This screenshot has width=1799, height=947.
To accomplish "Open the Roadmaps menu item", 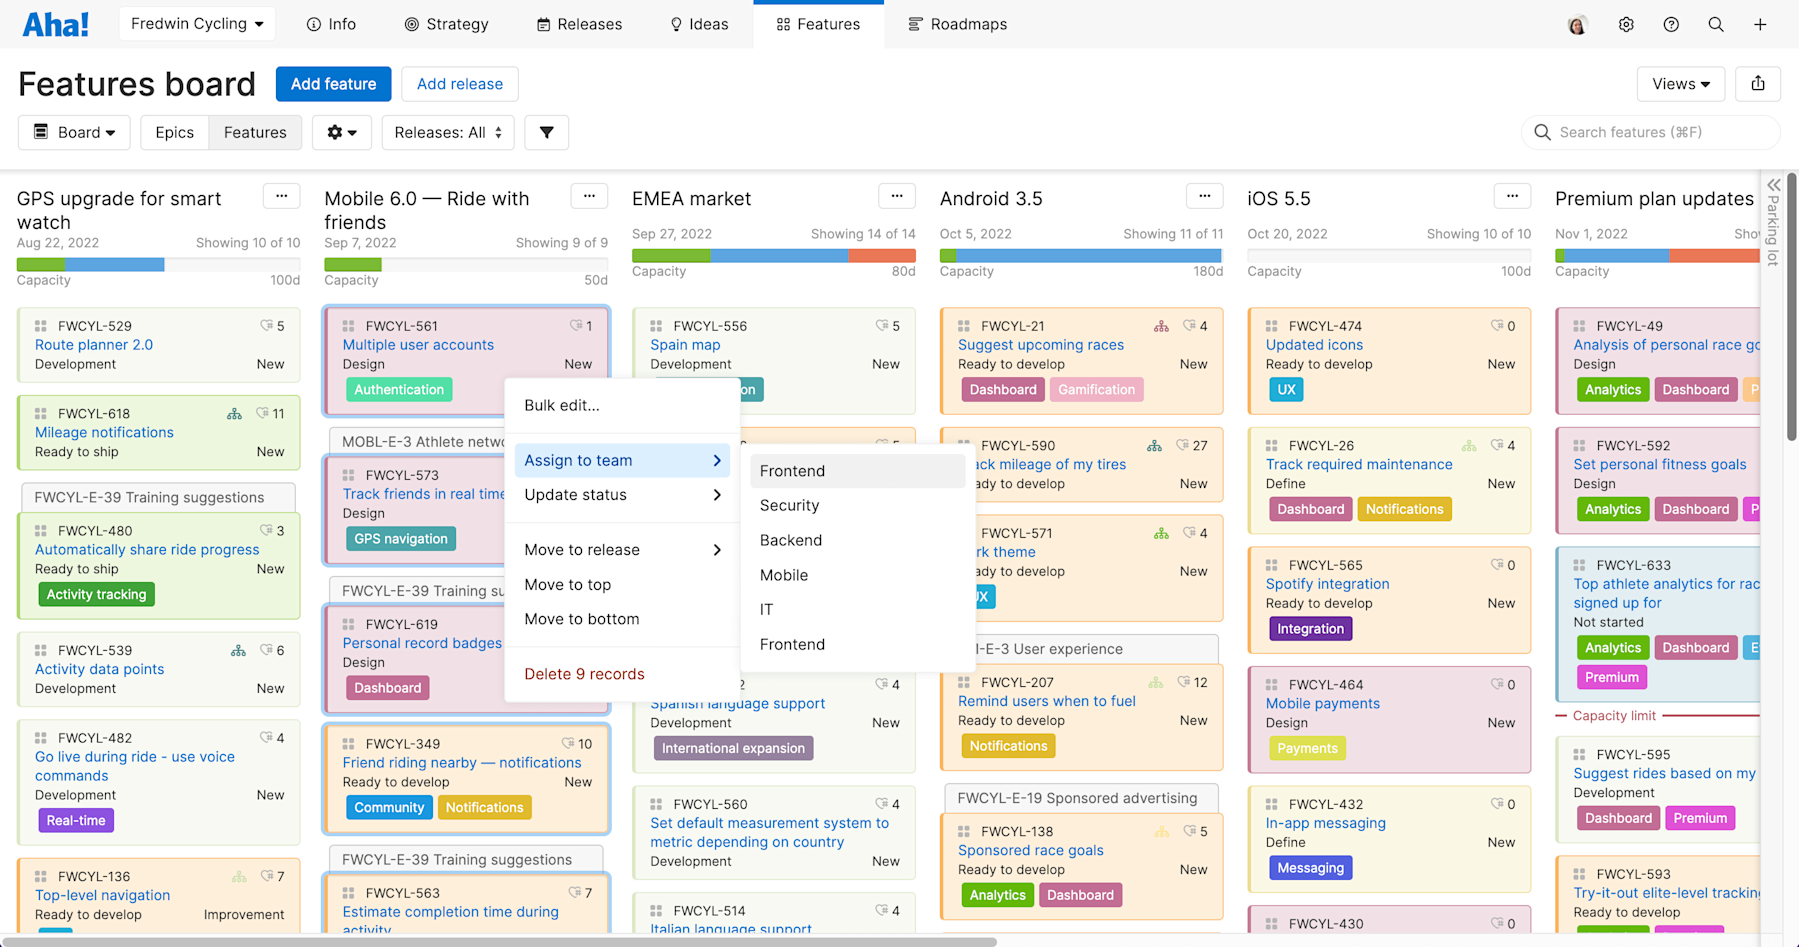I will pyautogui.click(x=956, y=24).
